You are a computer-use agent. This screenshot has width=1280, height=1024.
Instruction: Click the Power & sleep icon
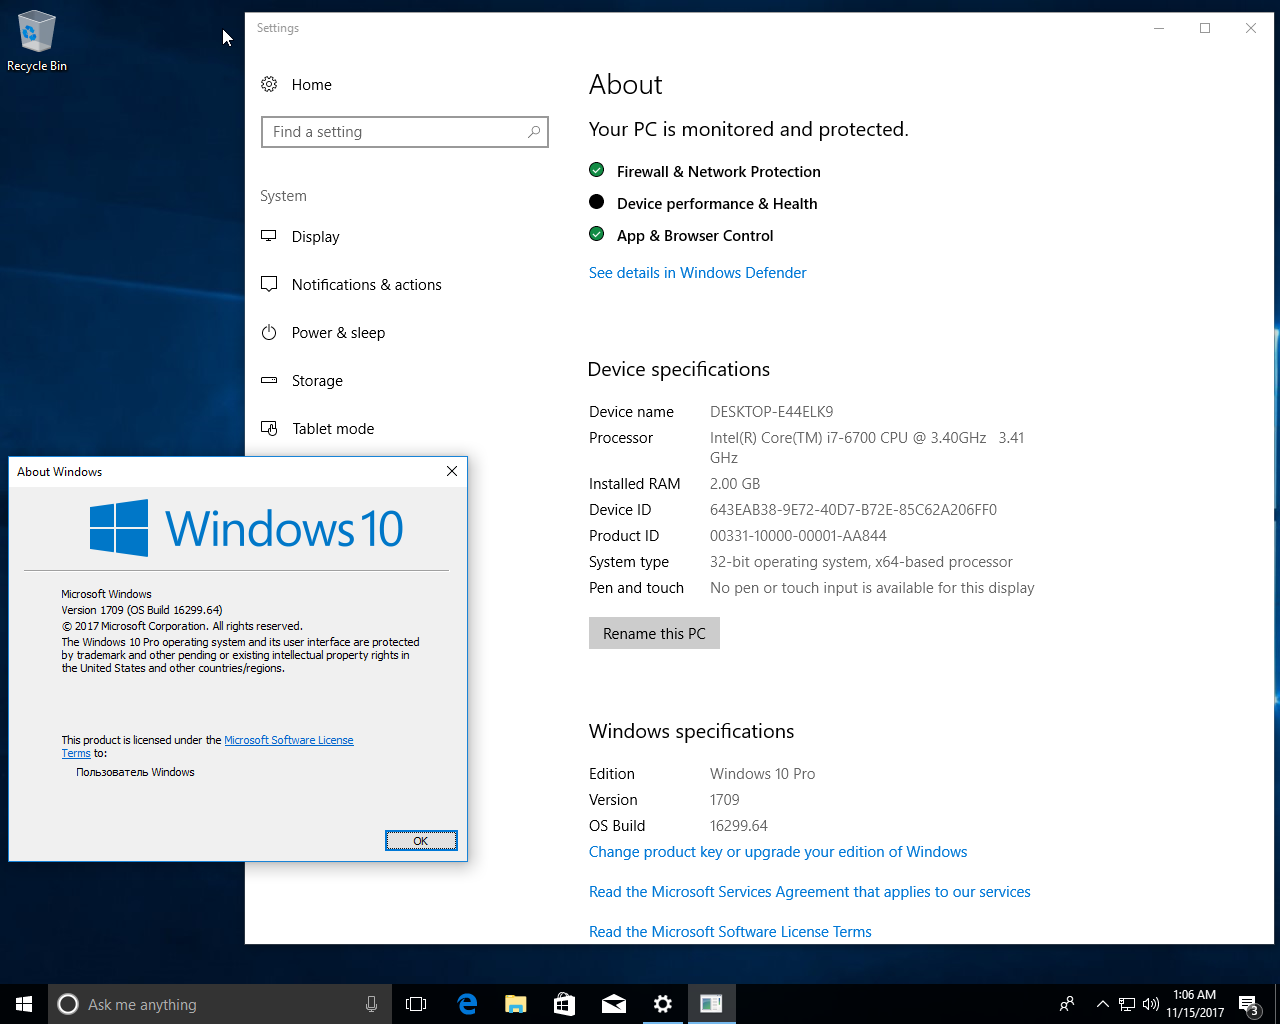[x=269, y=332]
